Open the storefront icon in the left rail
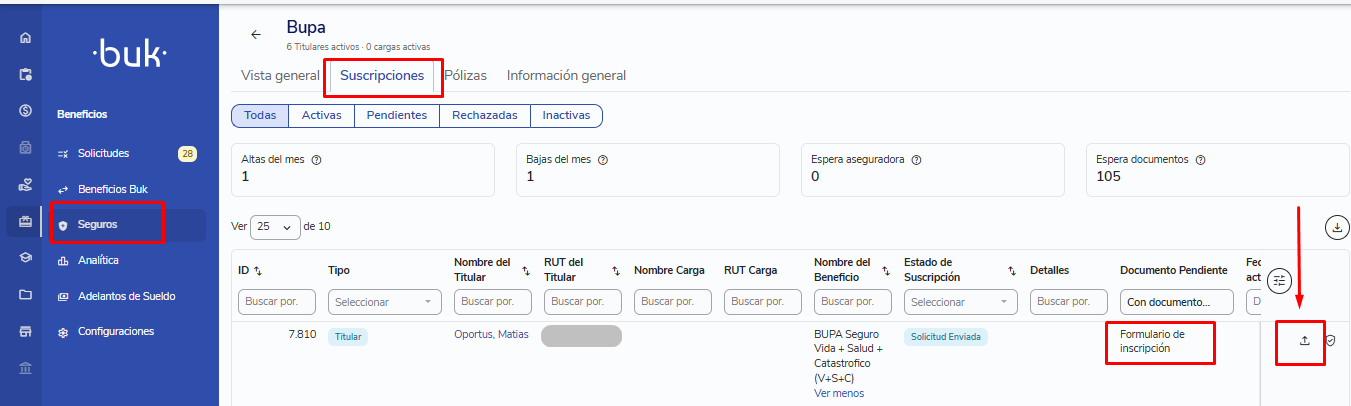Image resolution: width=1351 pixels, height=406 pixels. (25, 331)
